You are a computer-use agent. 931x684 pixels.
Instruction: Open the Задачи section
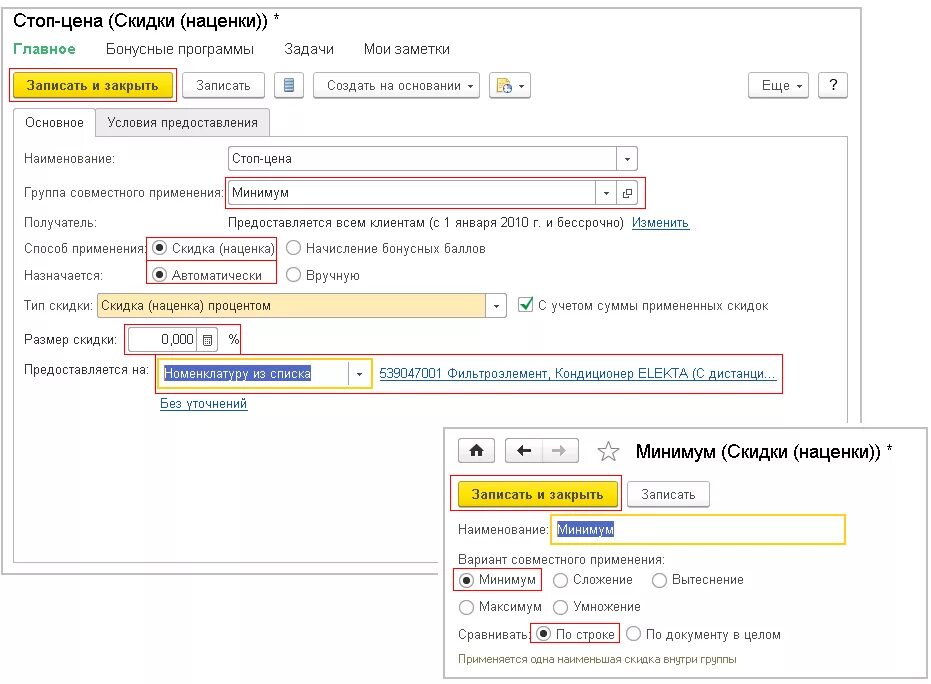(309, 49)
